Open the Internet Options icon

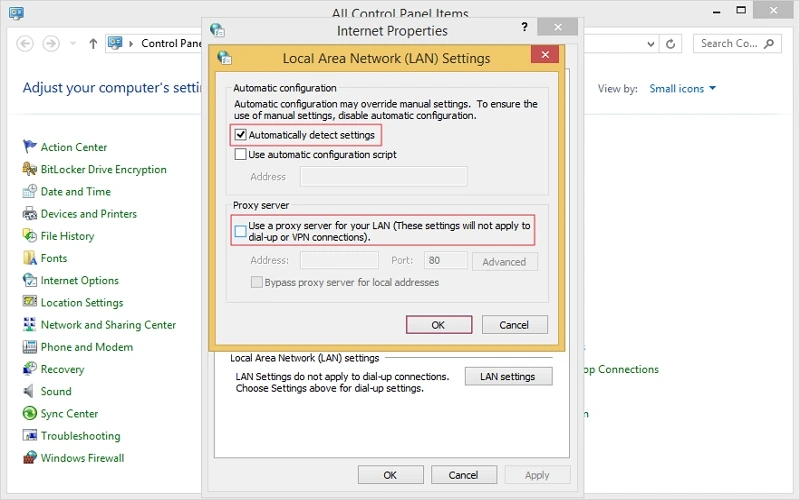pyautogui.click(x=30, y=280)
